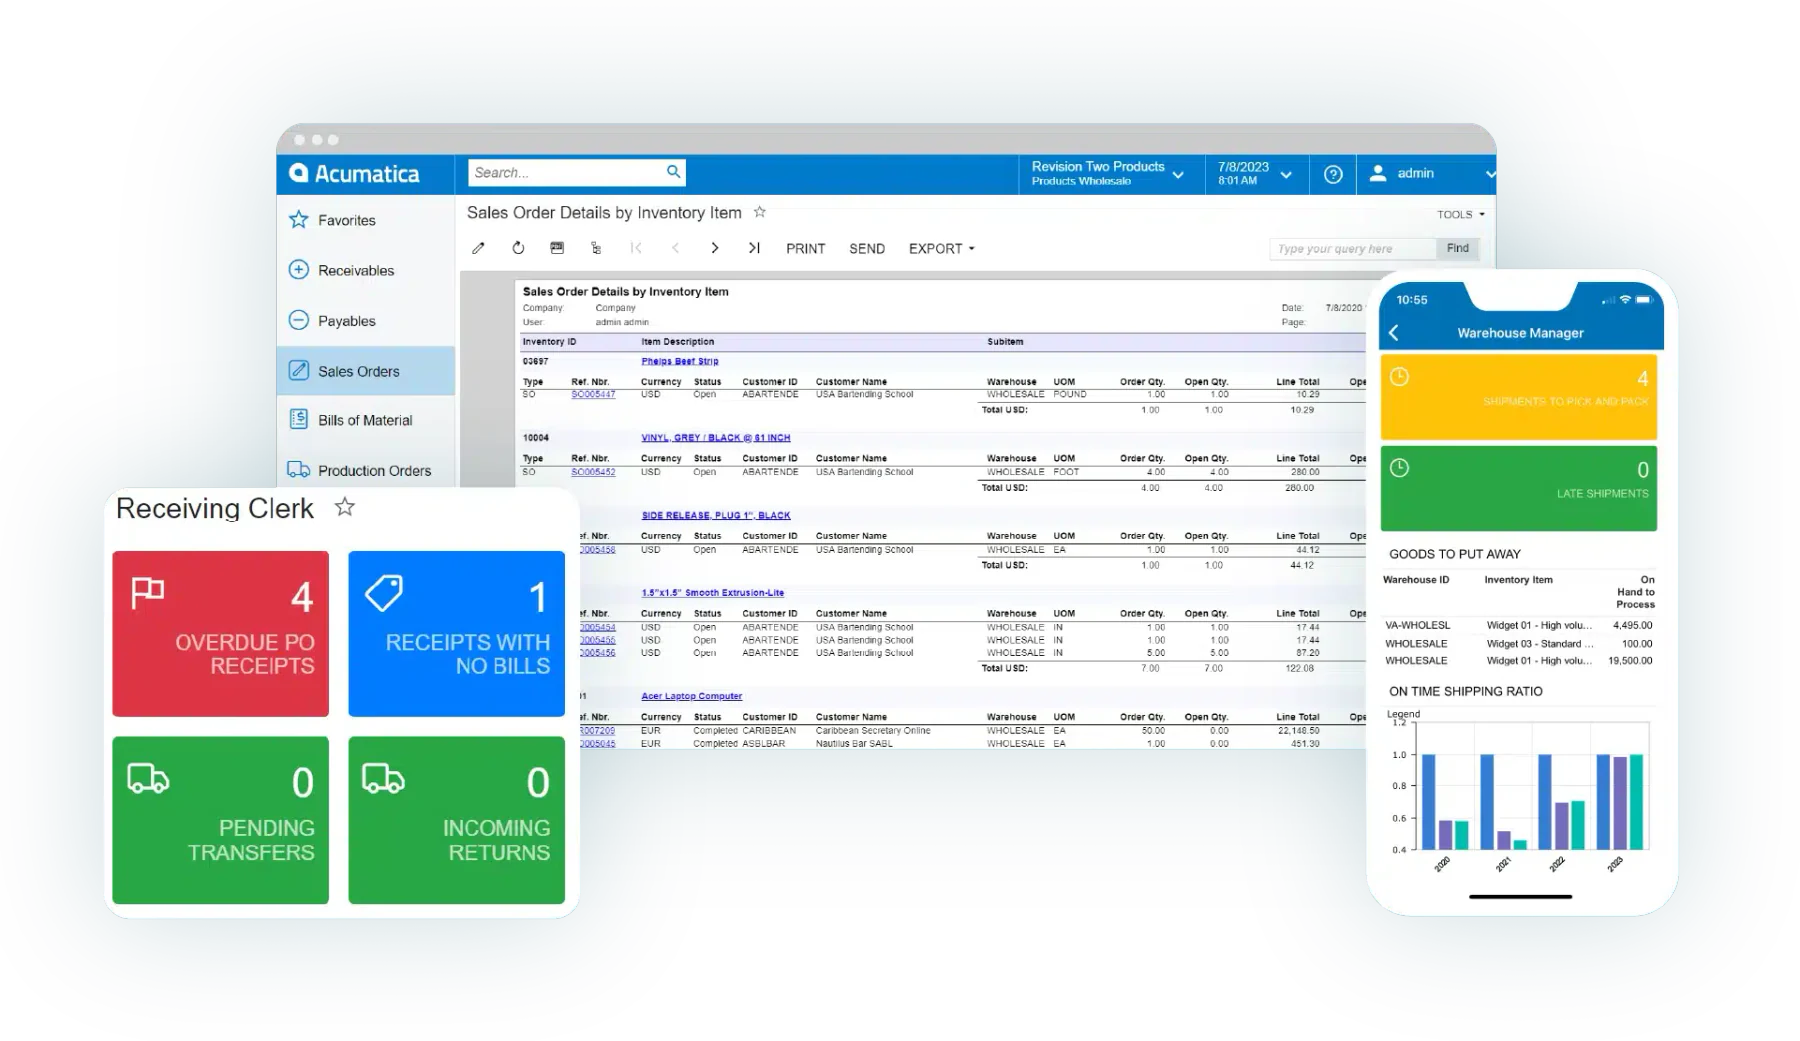Tap the yellow Shipments to Pick and Pack tile

pos(1518,397)
